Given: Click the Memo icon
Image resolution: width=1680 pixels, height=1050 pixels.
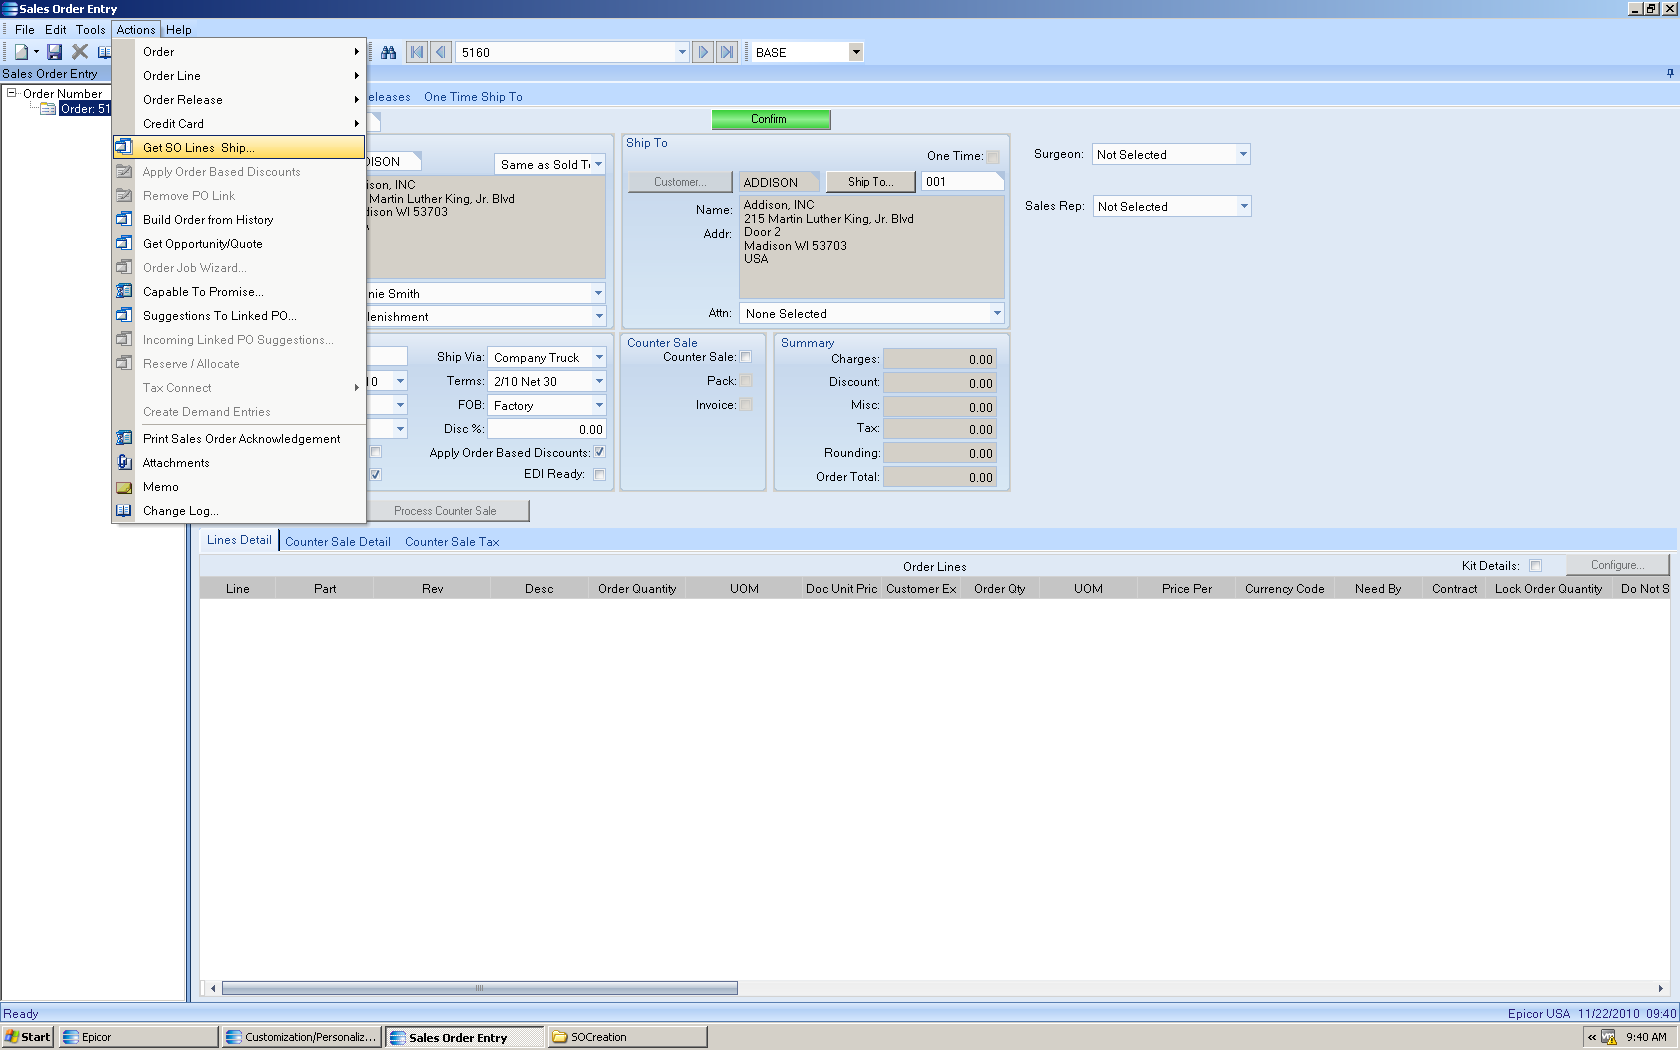Looking at the screenshot, I should (124, 487).
